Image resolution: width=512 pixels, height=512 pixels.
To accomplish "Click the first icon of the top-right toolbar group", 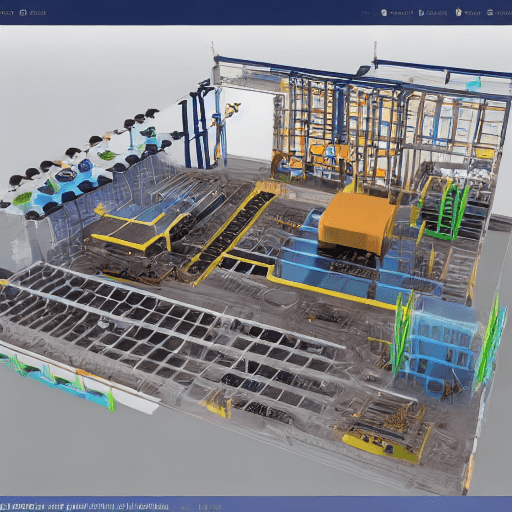I will click(384, 13).
